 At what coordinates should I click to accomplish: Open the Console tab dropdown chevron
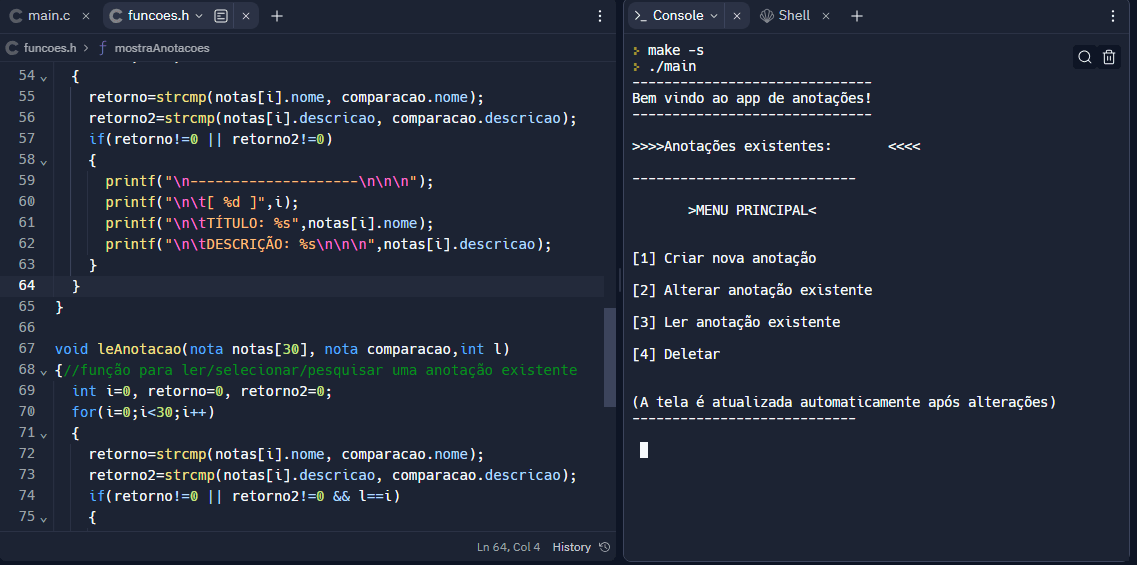coord(714,16)
